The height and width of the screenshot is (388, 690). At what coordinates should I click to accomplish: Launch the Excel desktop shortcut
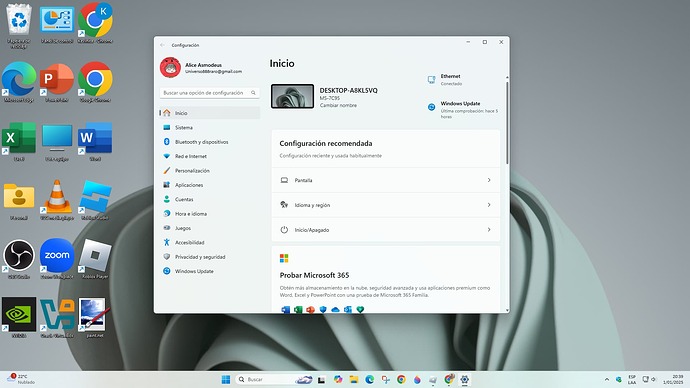(x=19, y=142)
